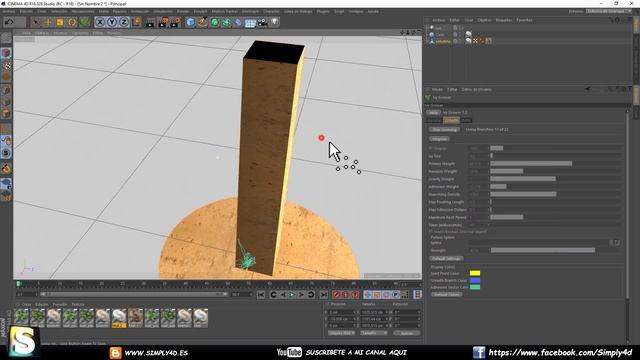Click the Default Settings button
The image size is (640, 360).
click(x=447, y=258)
